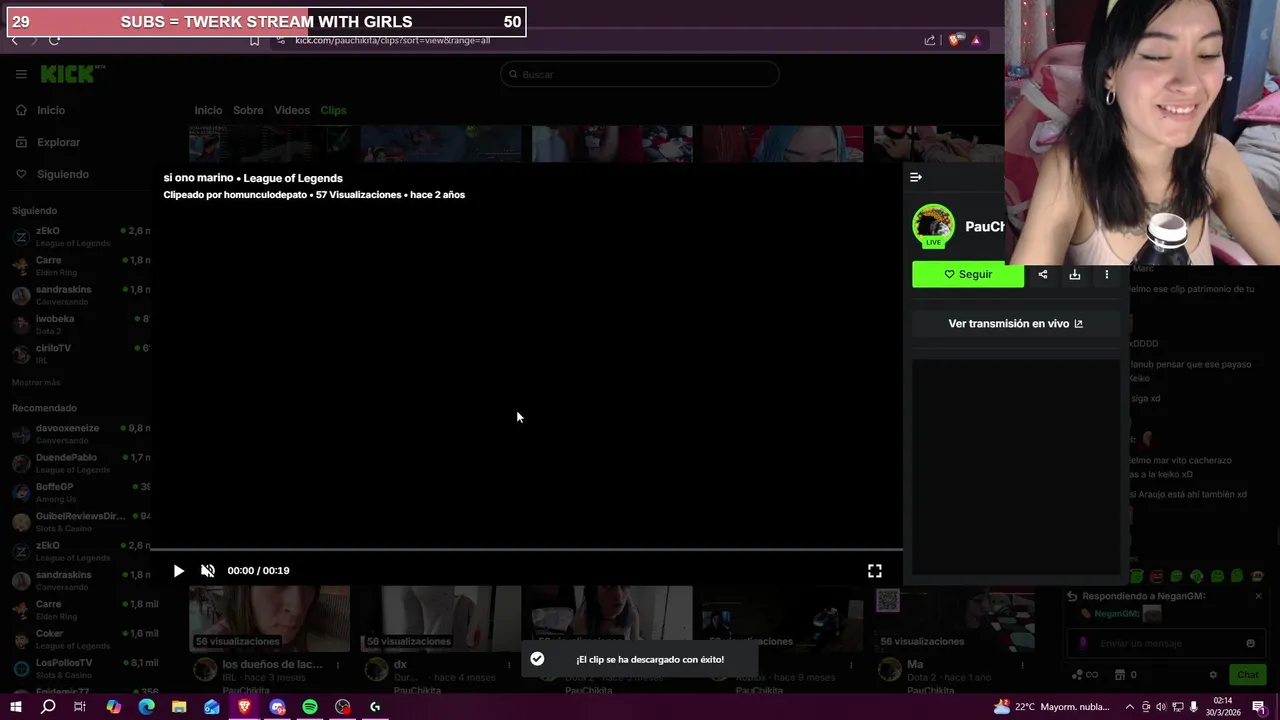Viewport: 1280px width, 720px height.
Task: Share the clip via the share icon
Action: [1043, 274]
